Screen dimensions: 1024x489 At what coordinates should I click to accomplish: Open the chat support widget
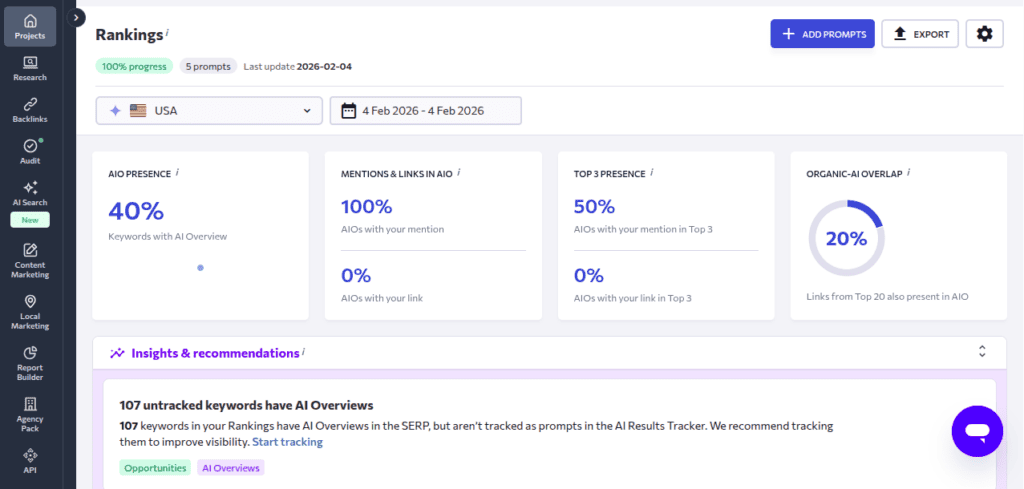(976, 431)
